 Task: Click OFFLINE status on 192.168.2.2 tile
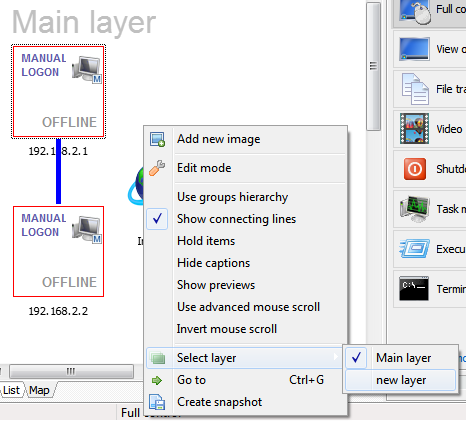69,282
